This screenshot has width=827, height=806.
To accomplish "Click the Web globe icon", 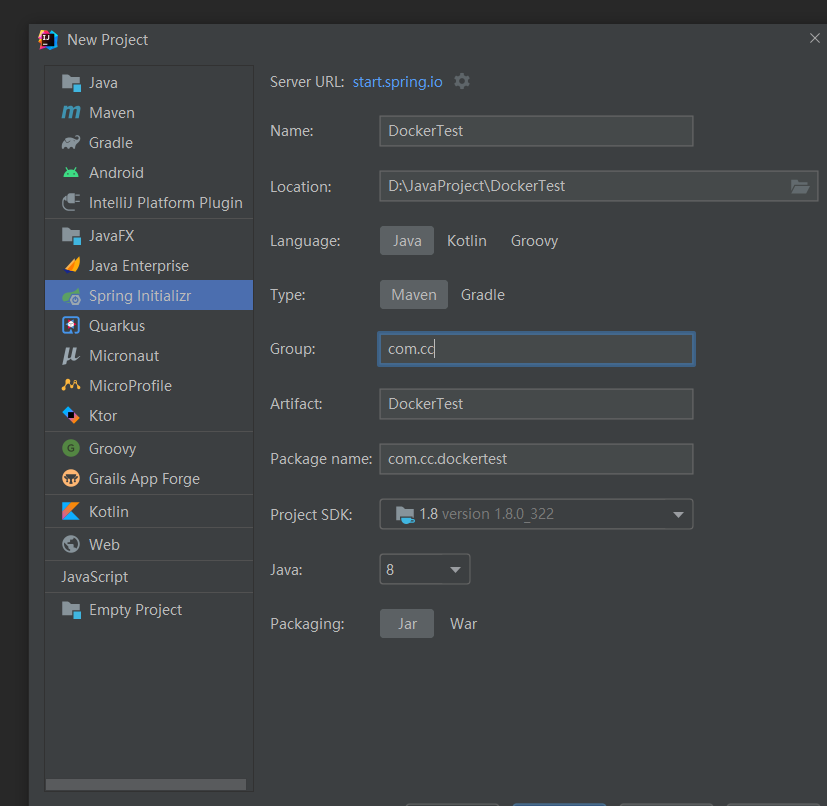I will coord(71,544).
